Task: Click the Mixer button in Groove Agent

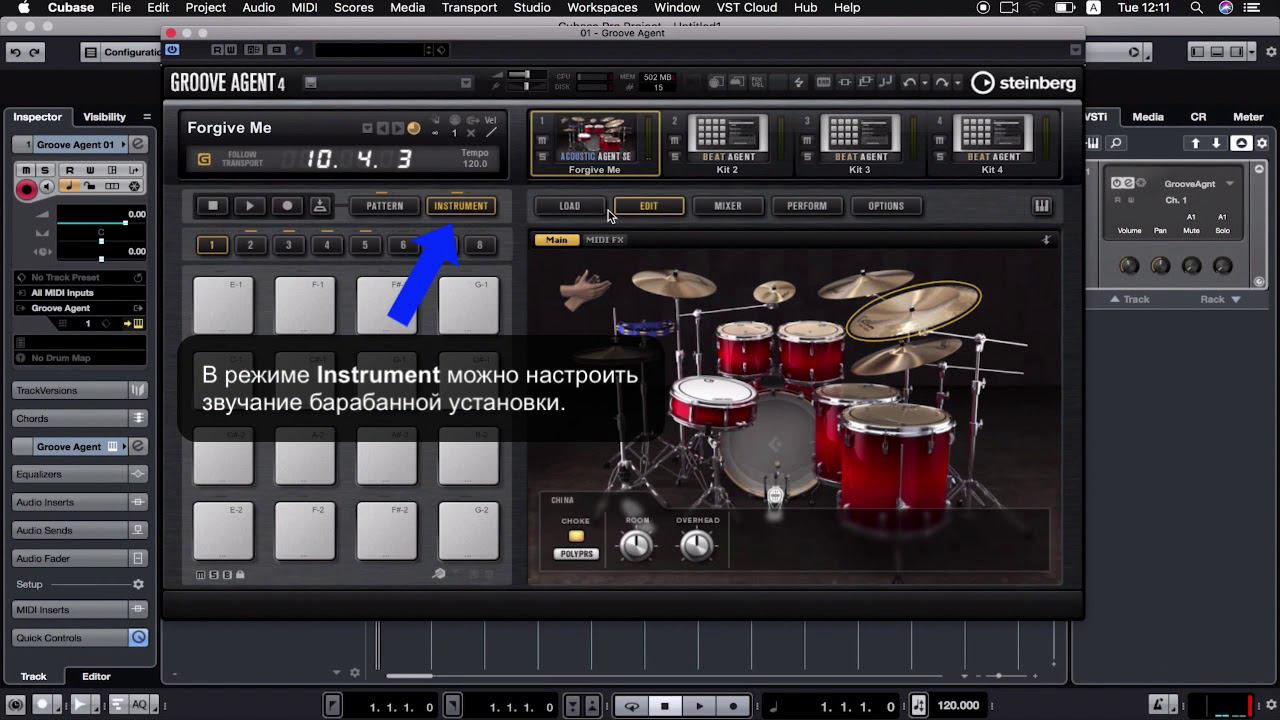Action: [728, 205]
